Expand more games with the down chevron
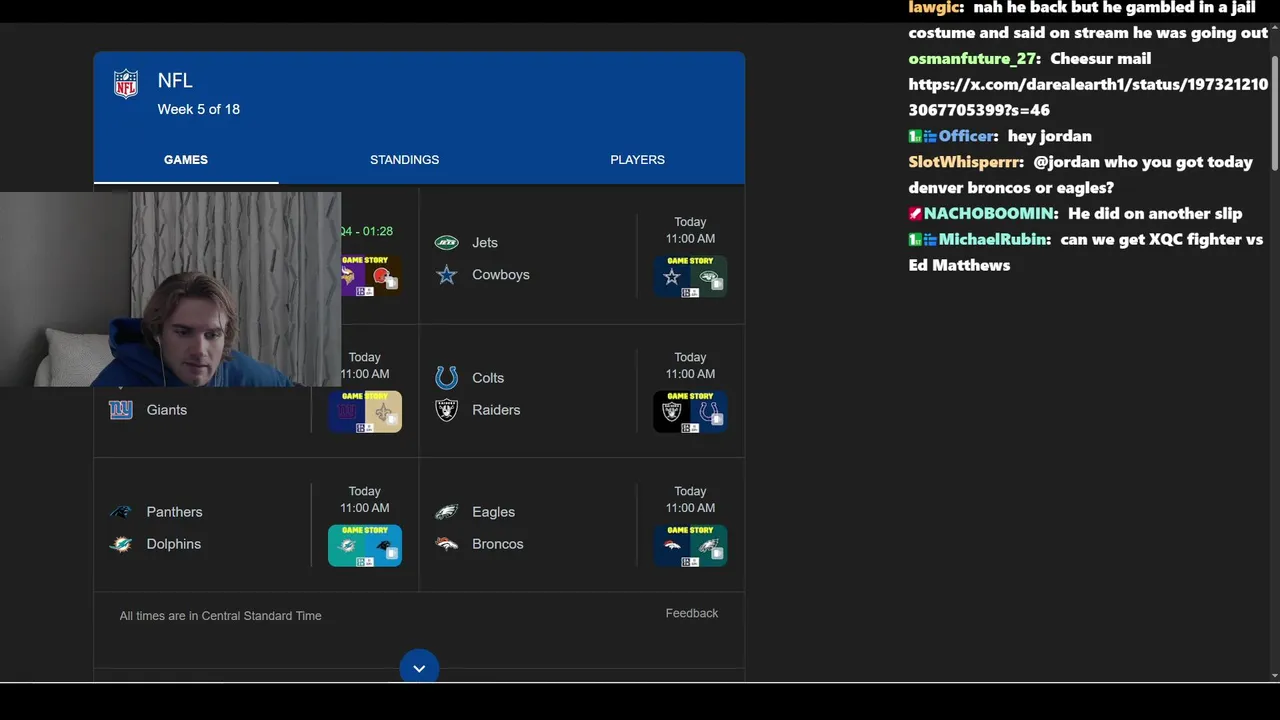Viewport: 1280px width, 720px height. pyautogui.click(x=419, y=667)
